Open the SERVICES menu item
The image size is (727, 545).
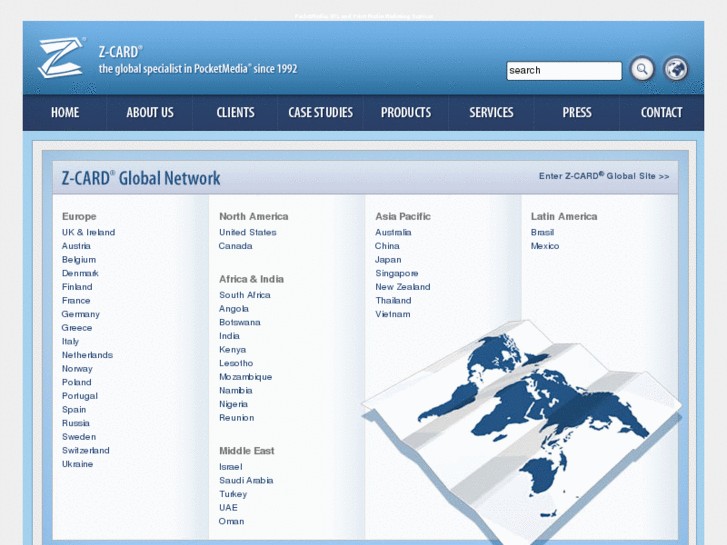(491, 112)
